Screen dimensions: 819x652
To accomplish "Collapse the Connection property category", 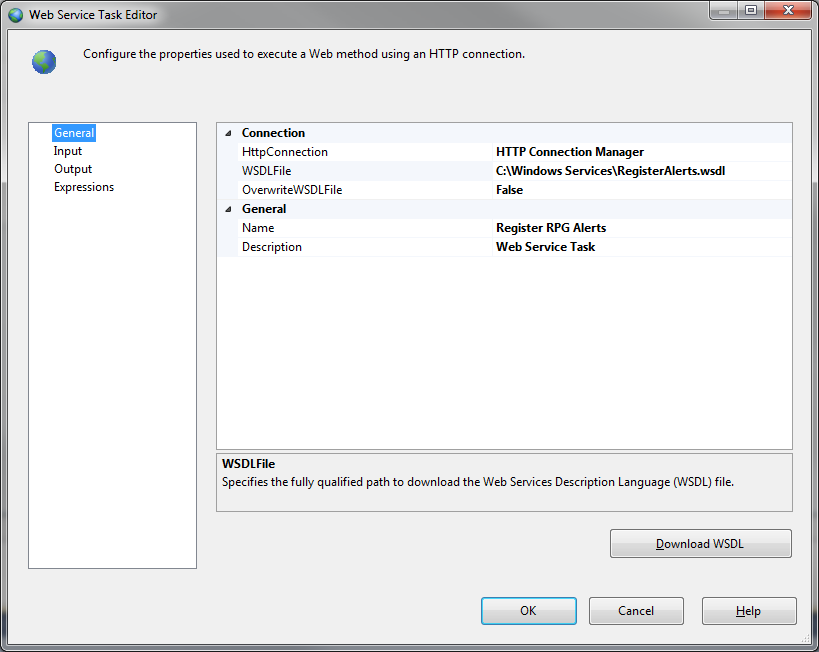I will 227,133.
